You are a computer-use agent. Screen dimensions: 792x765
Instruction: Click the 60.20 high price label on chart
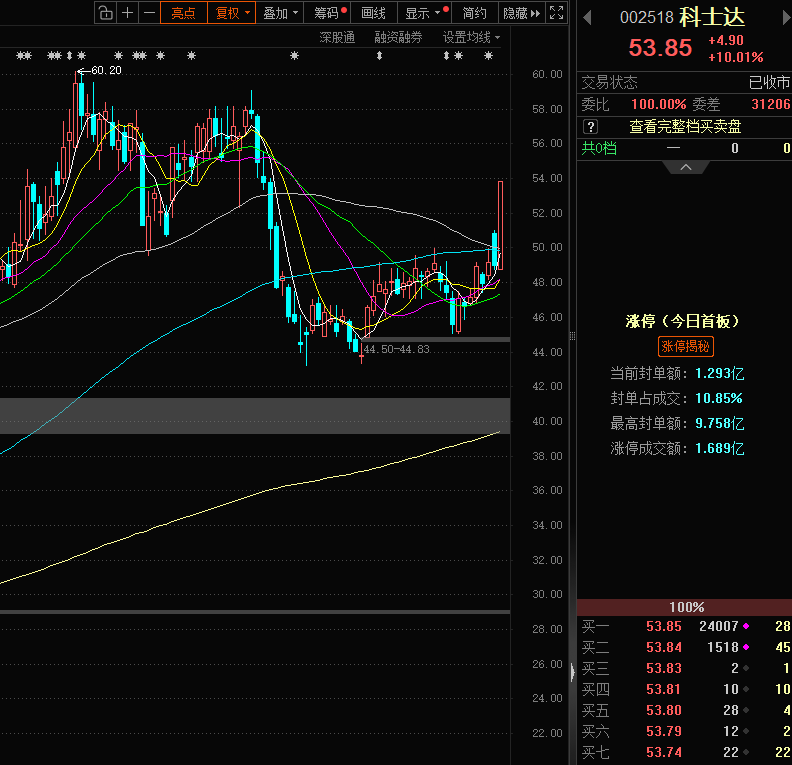click(x=106, y=70)
